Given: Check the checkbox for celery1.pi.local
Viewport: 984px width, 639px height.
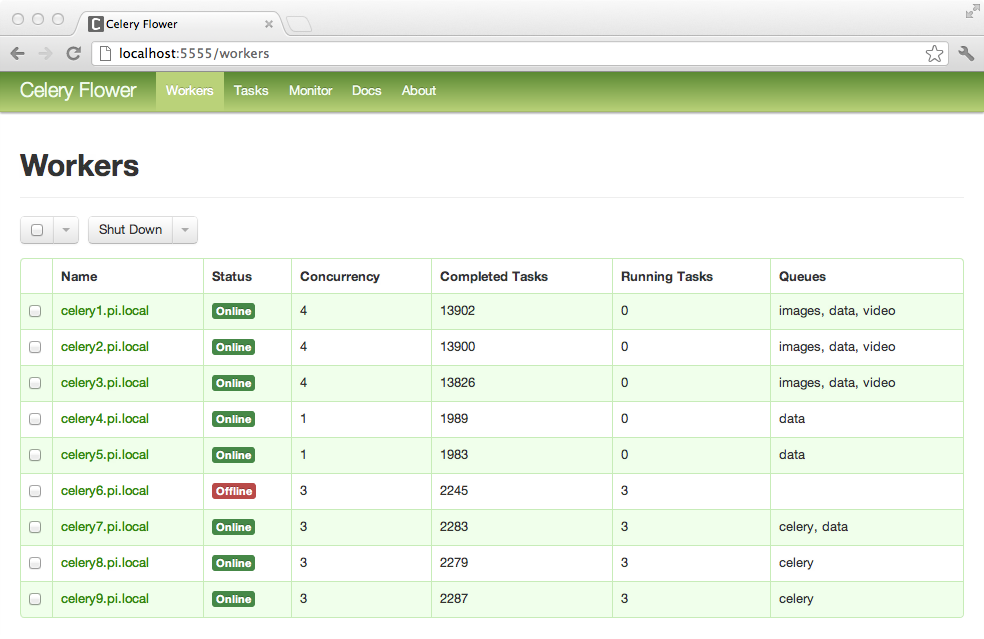Looking at the screenshot, I should click(x=35, y=311).
